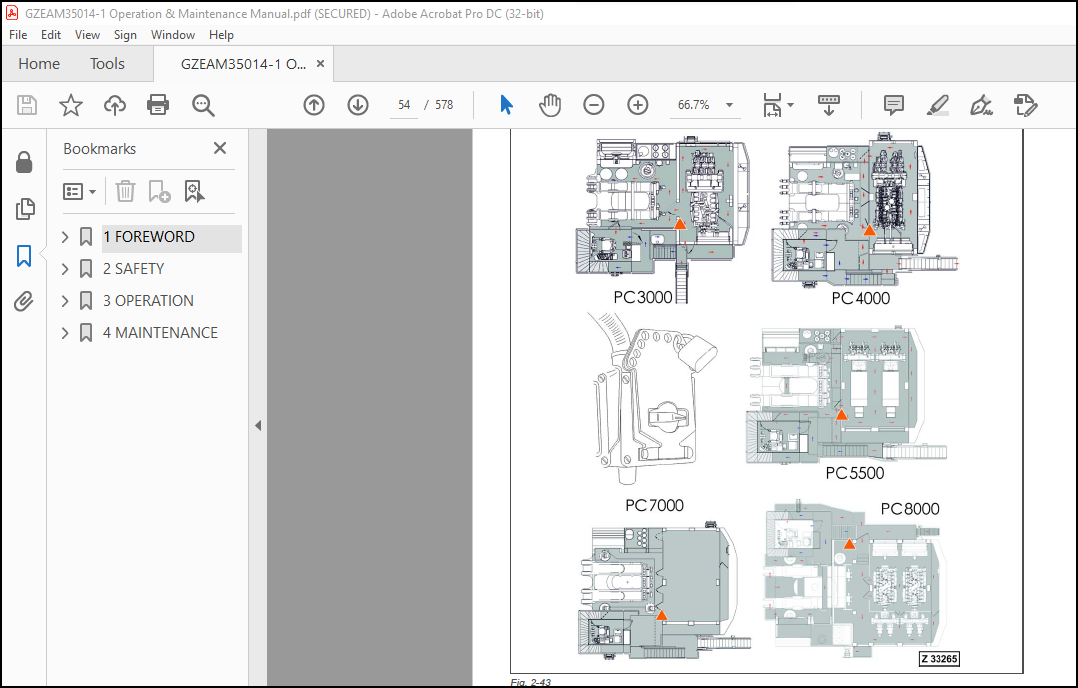Click the send for signature icon
The image size is (1078, 688).
point(1025,105)
